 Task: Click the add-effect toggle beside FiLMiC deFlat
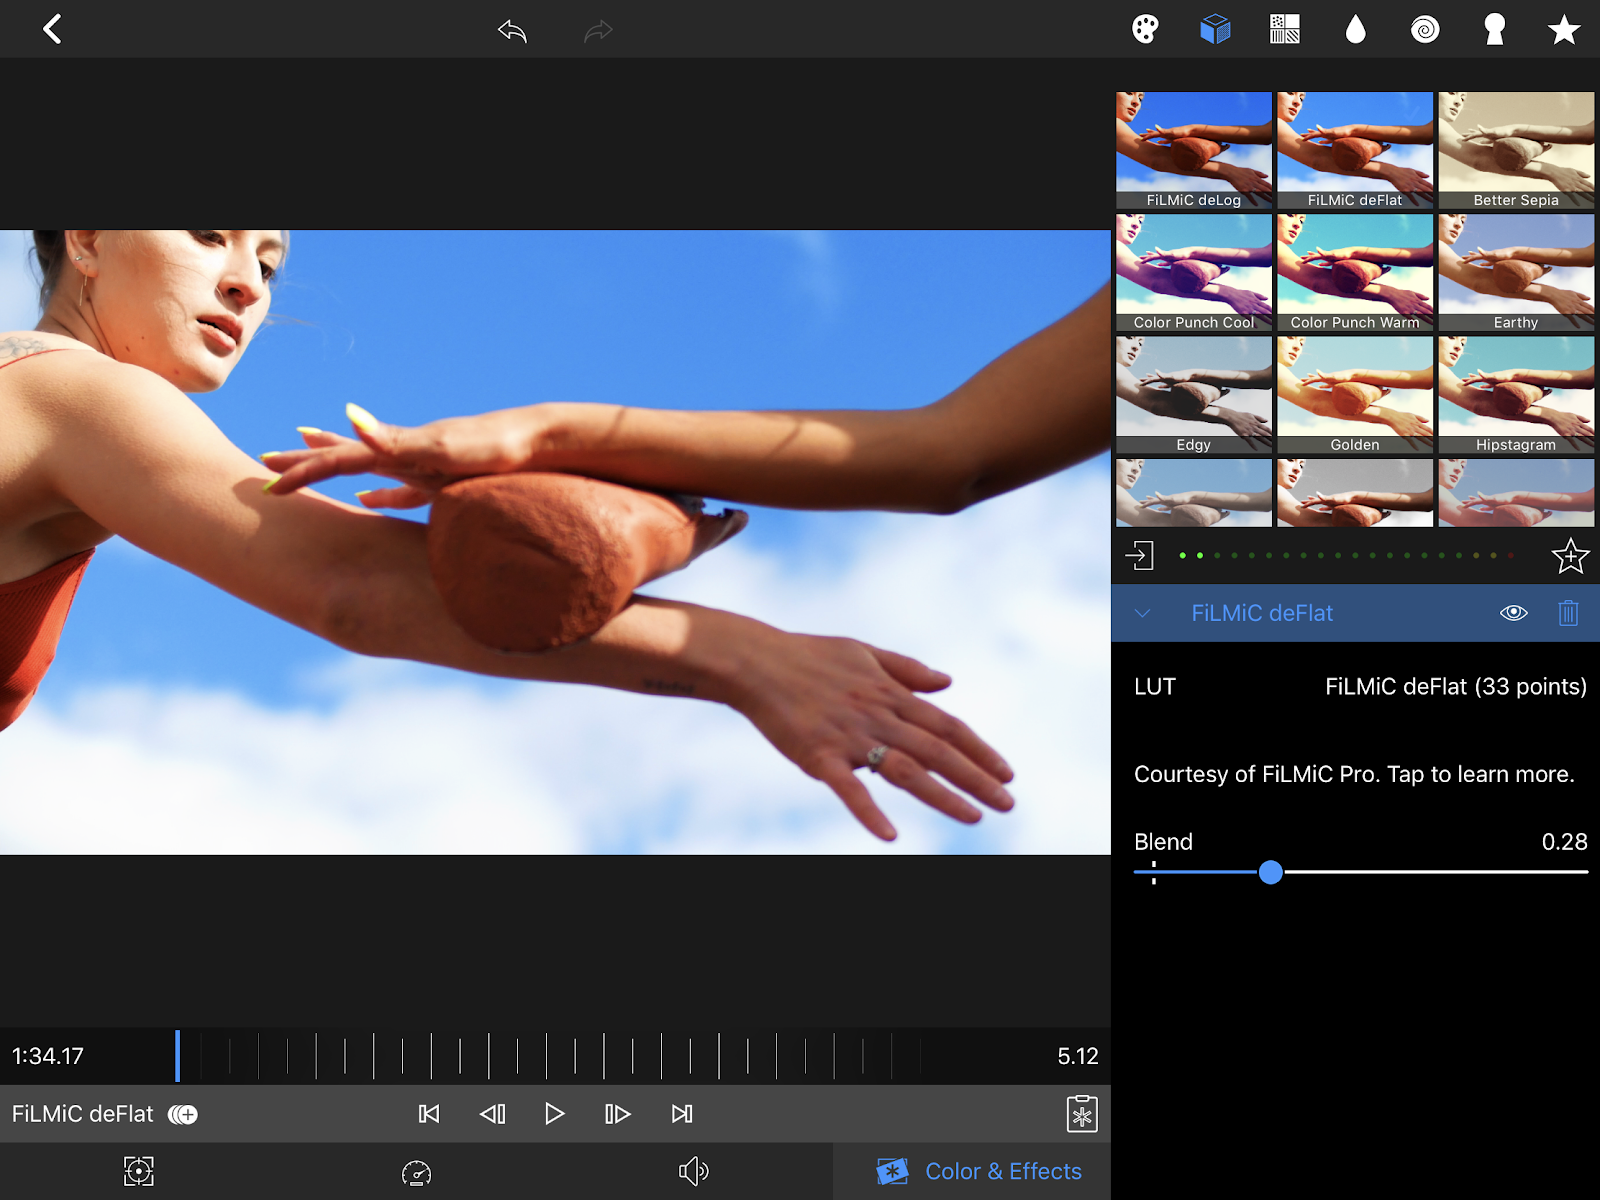point(183,1114)
